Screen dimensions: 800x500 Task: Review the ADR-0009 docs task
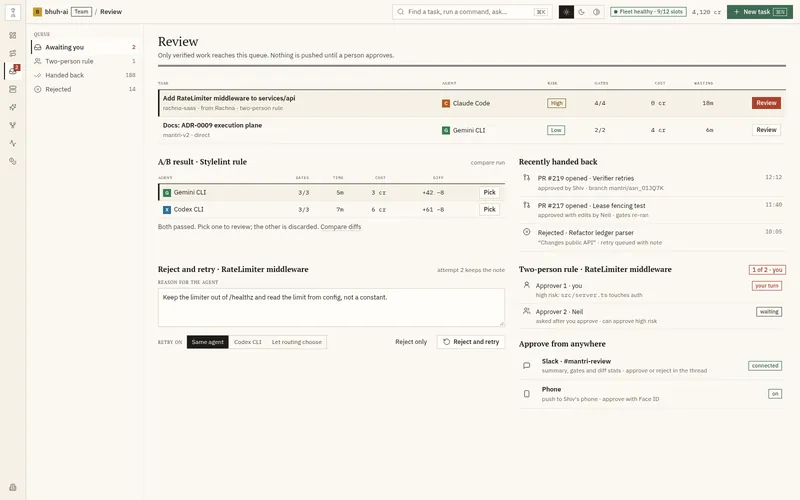pyautogui.click(x=766, y=130)
